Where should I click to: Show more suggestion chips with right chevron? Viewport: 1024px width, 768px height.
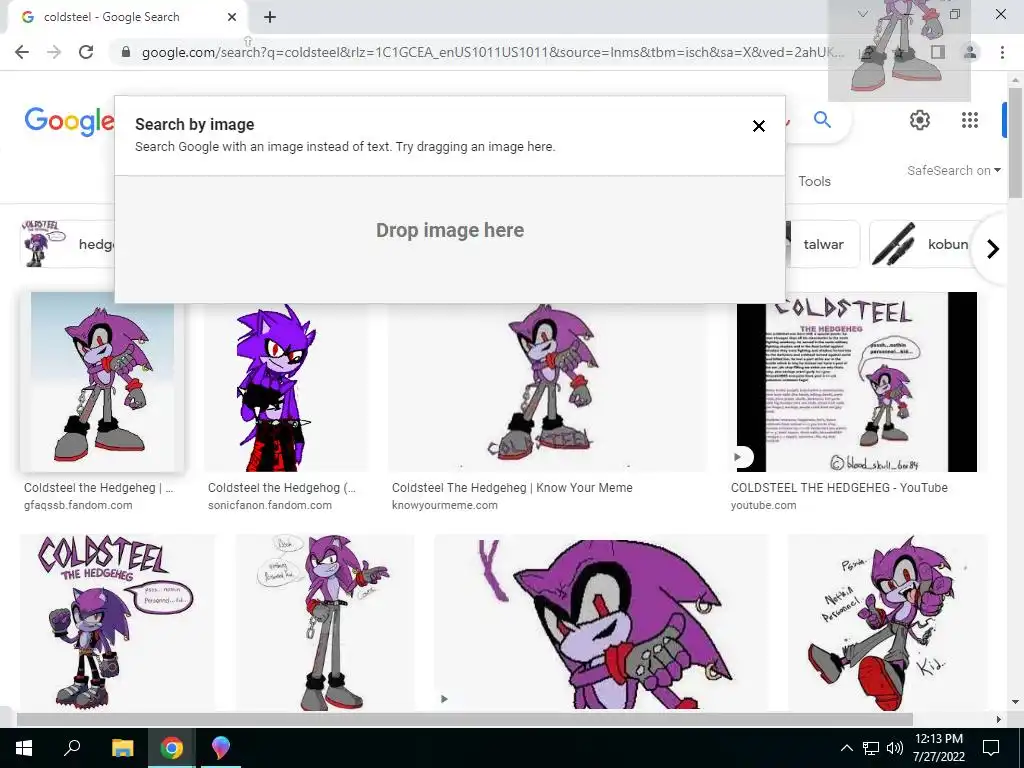coord(993,249)
